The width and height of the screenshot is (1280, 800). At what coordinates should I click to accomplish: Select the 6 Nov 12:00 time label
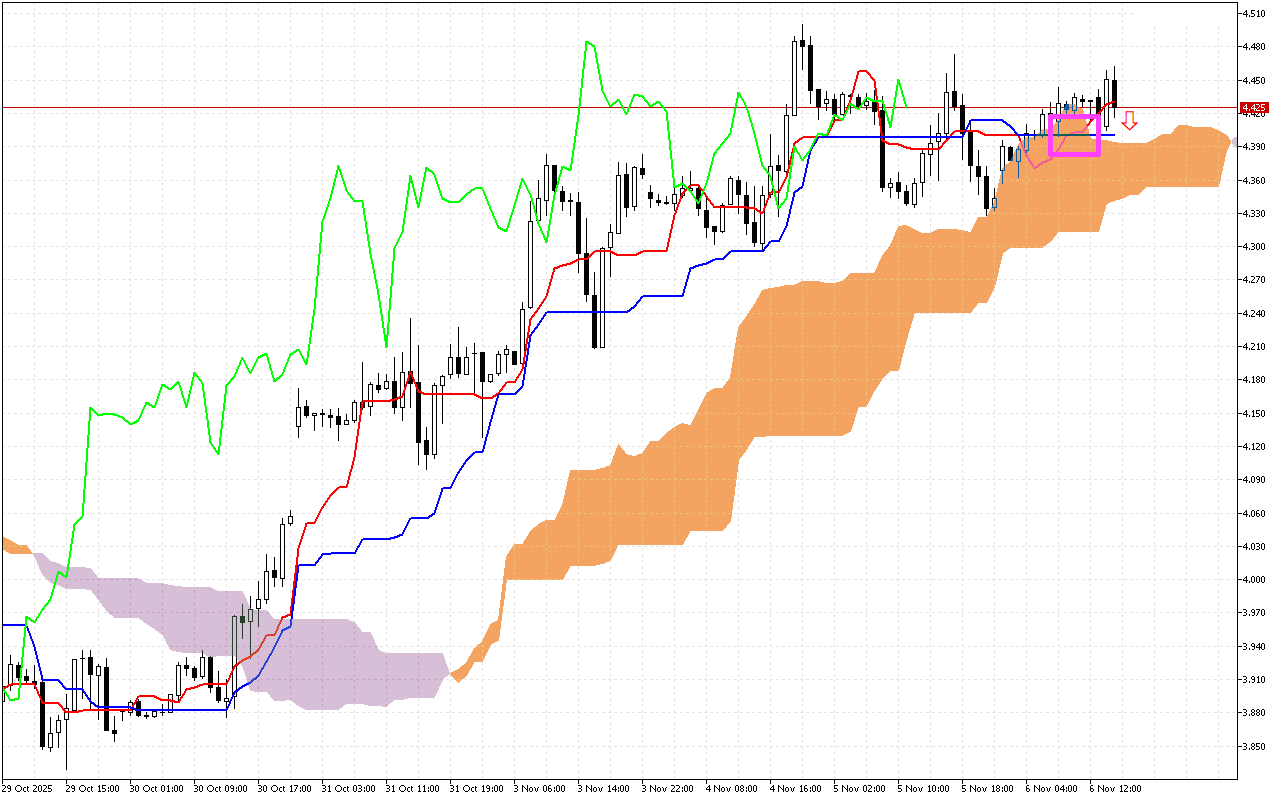(1116, 789)
